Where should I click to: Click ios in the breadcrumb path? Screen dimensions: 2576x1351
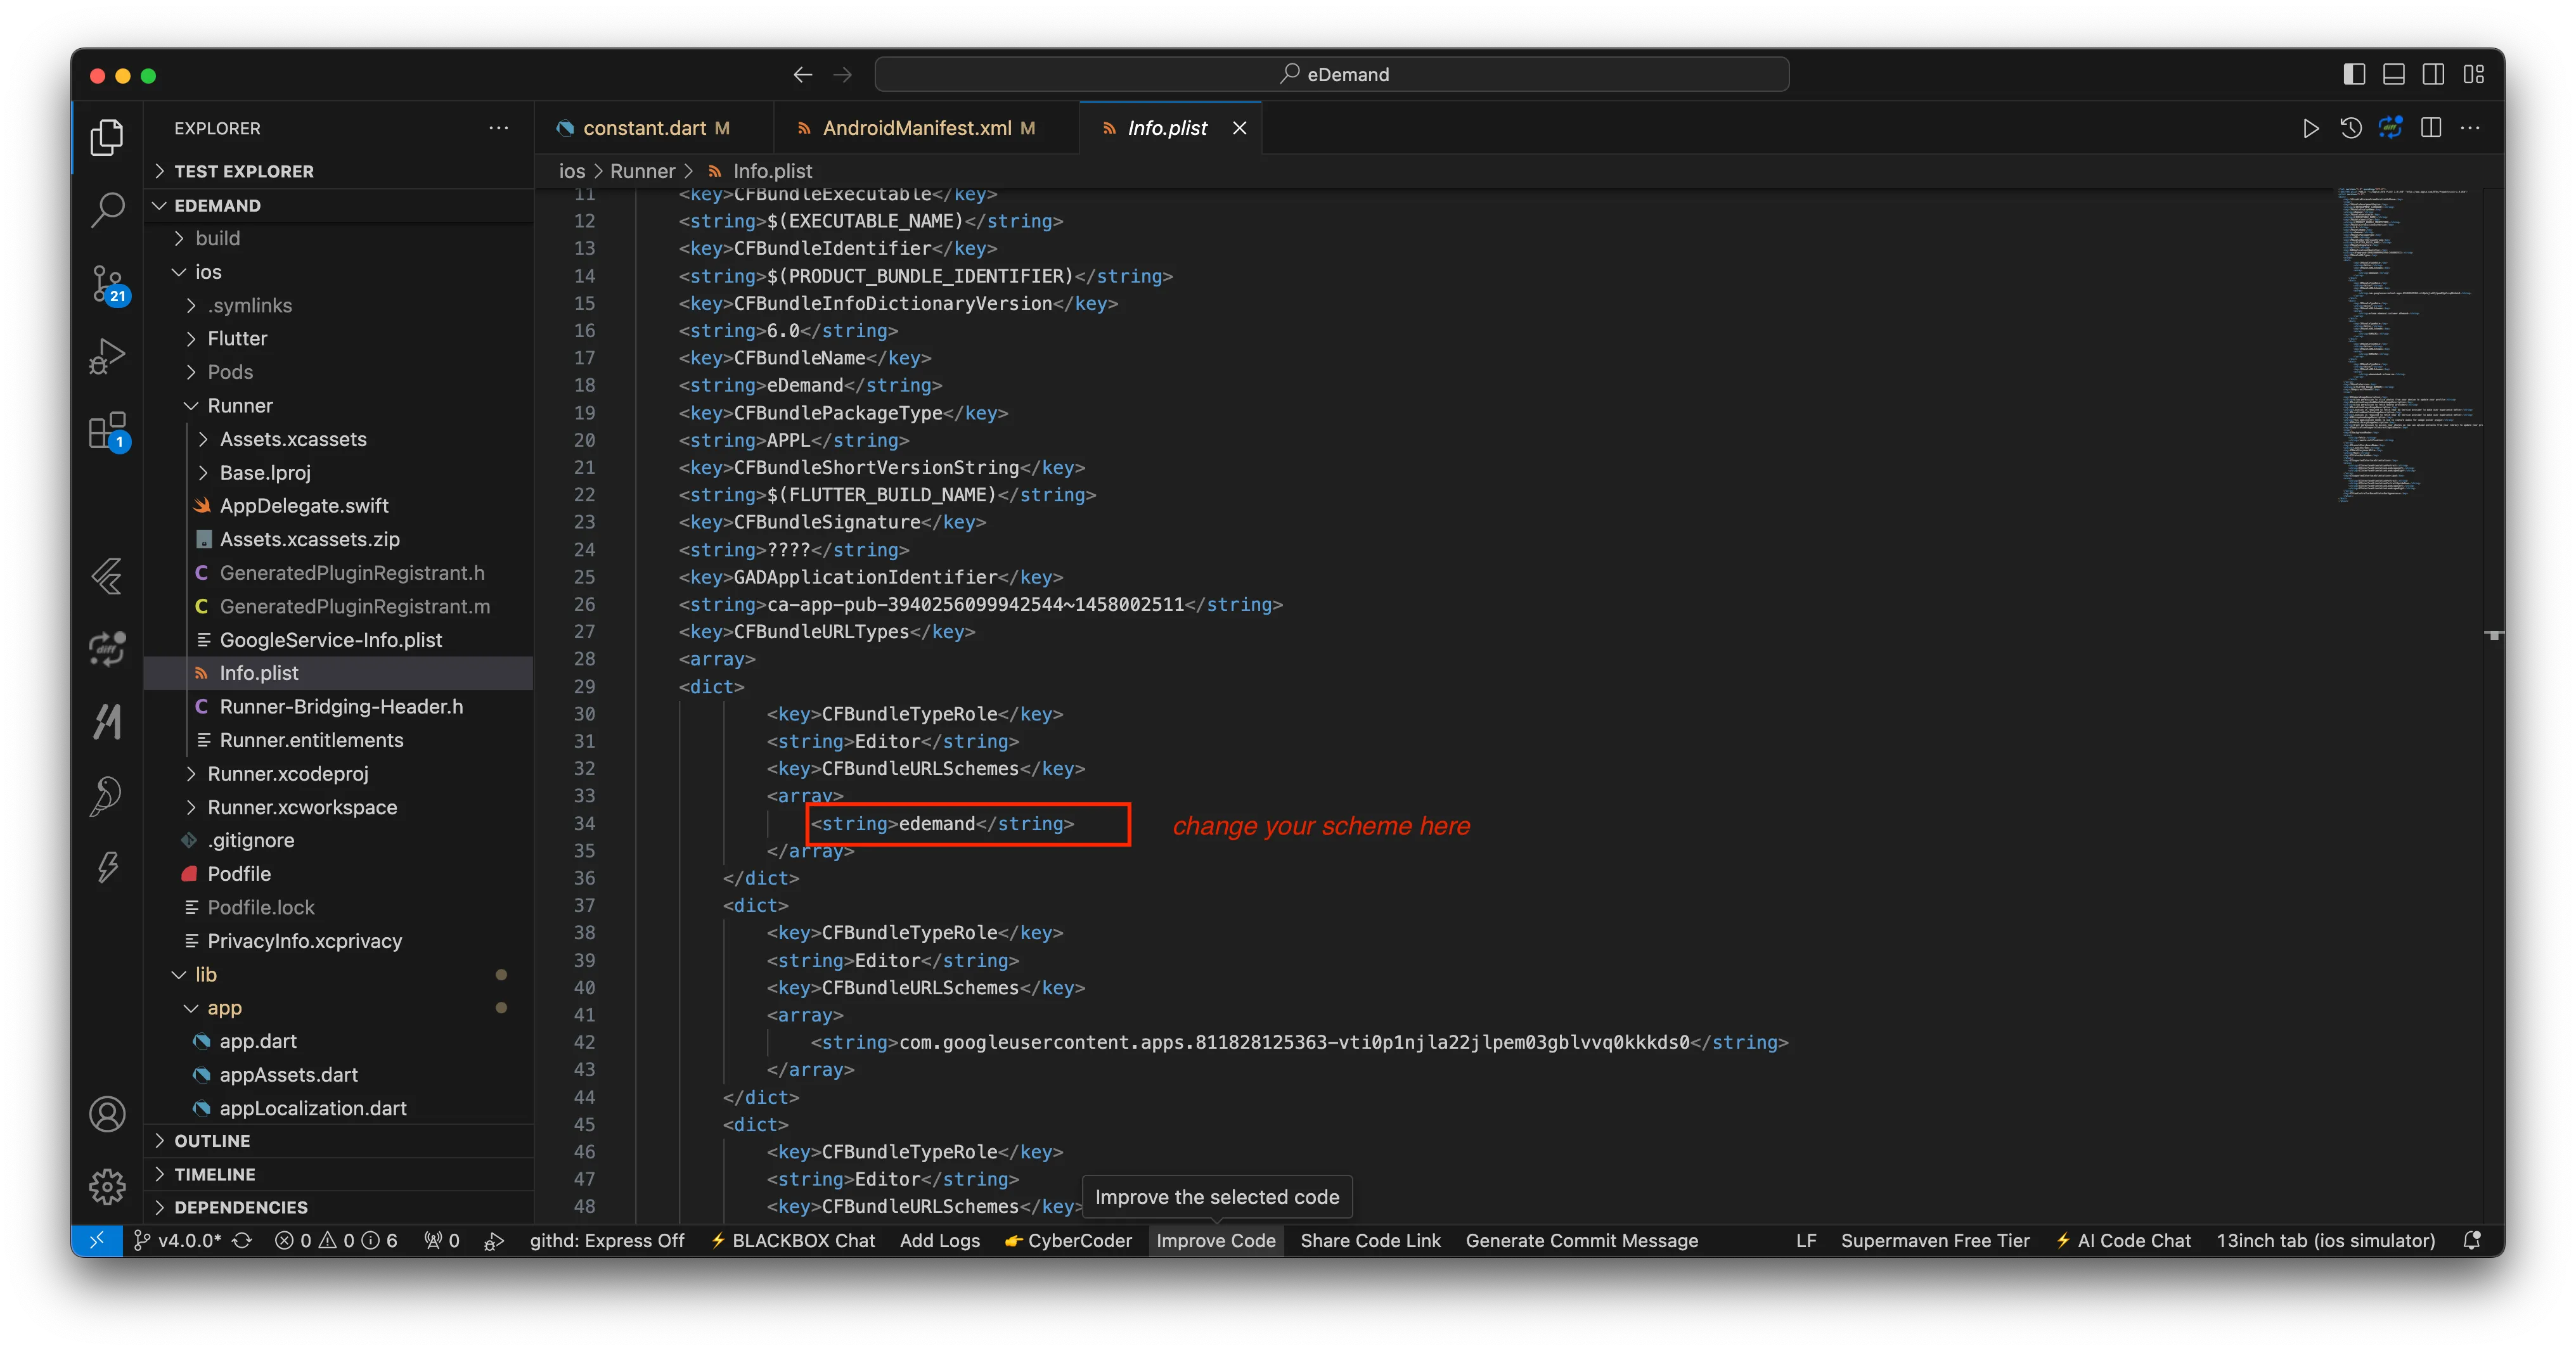point(572,171)
